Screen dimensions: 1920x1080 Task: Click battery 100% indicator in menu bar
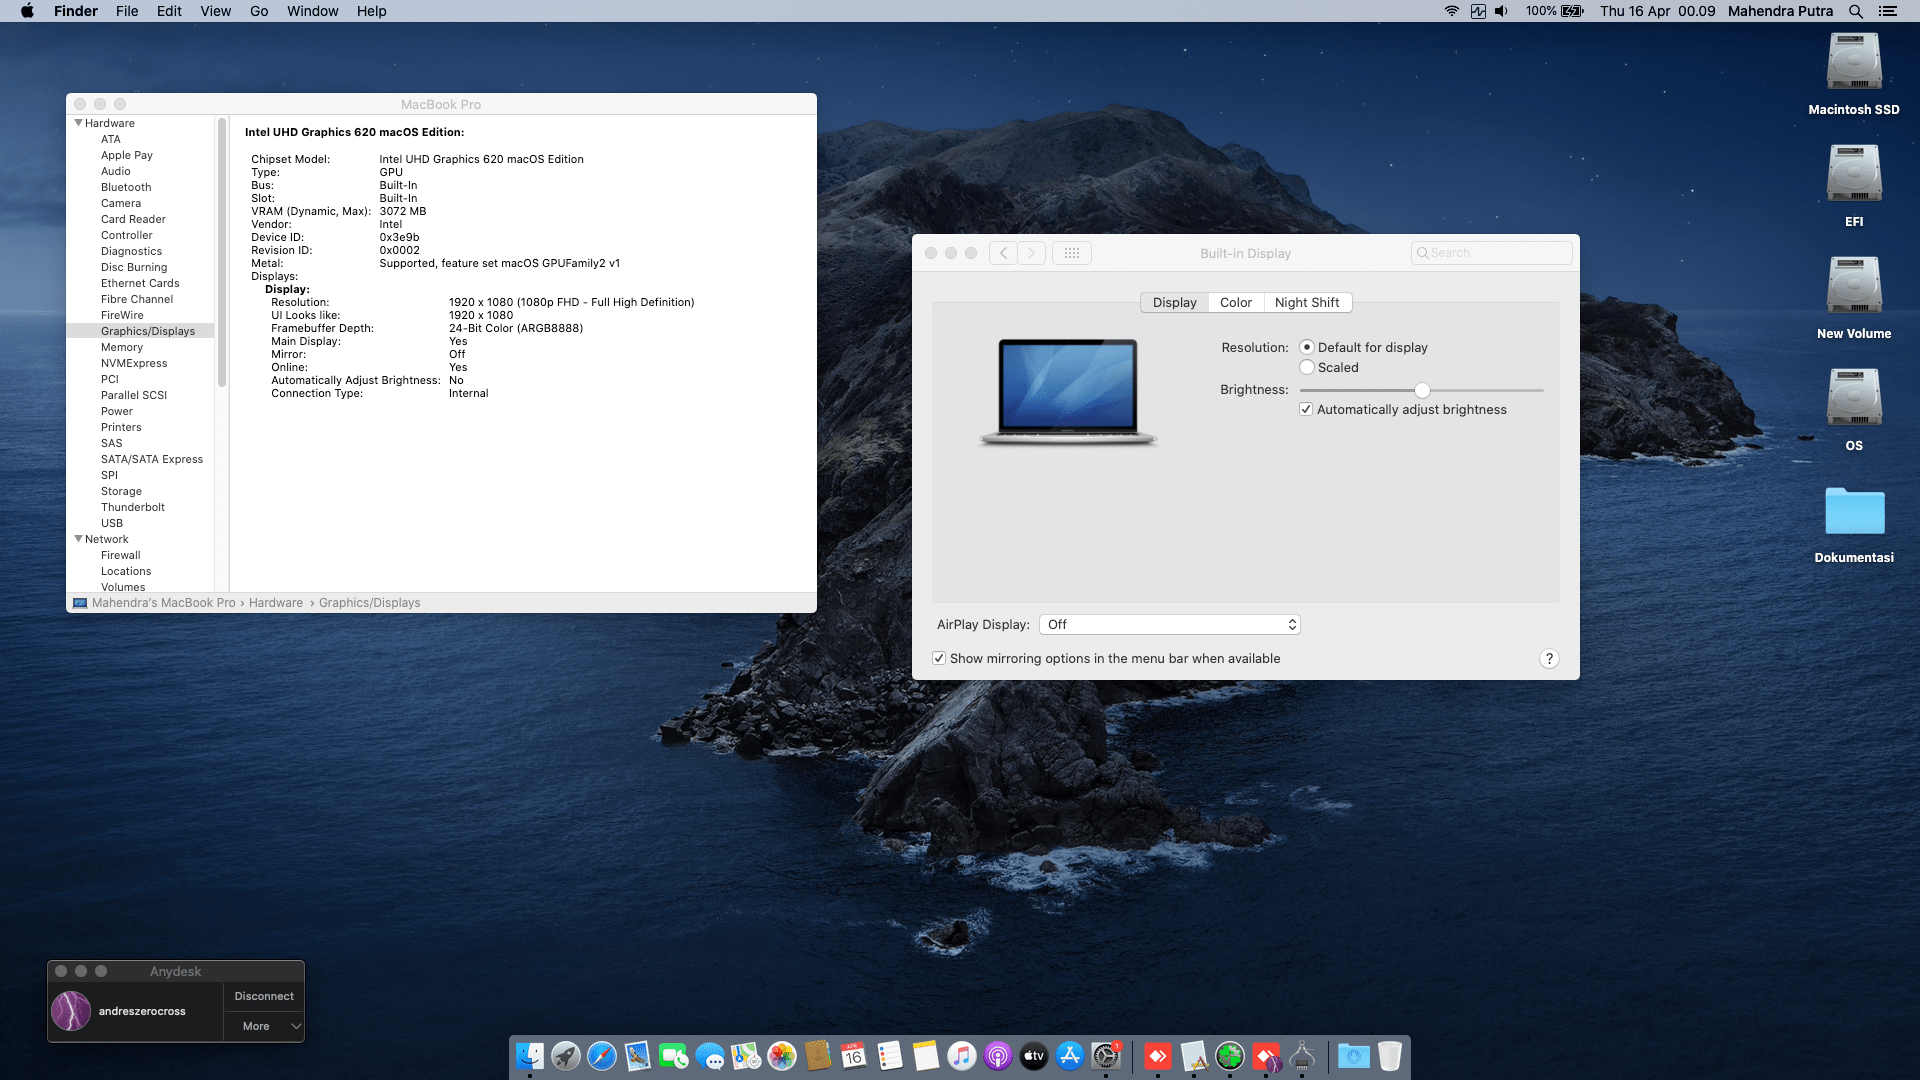coord(1554,11)
